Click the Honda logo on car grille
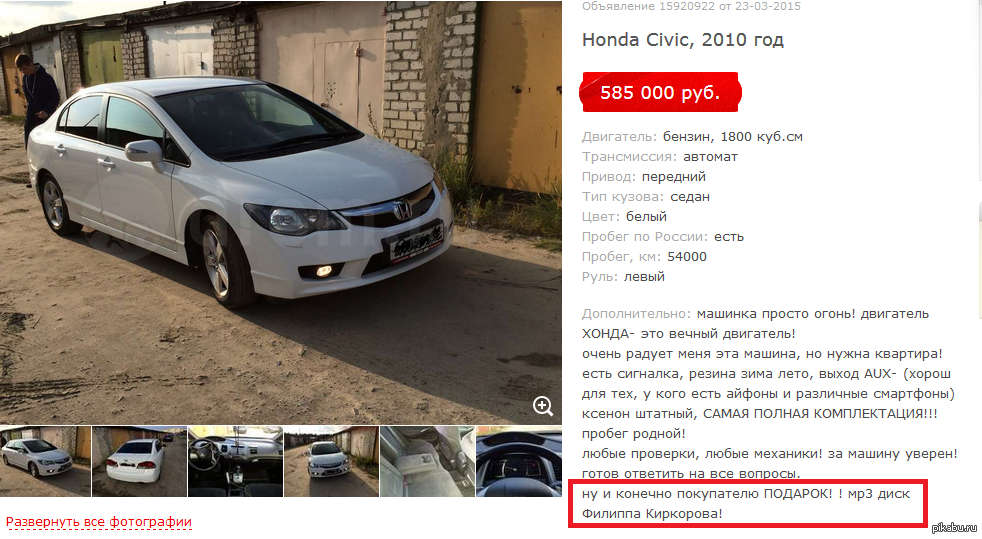982x539 pixels. coord(401,211)
